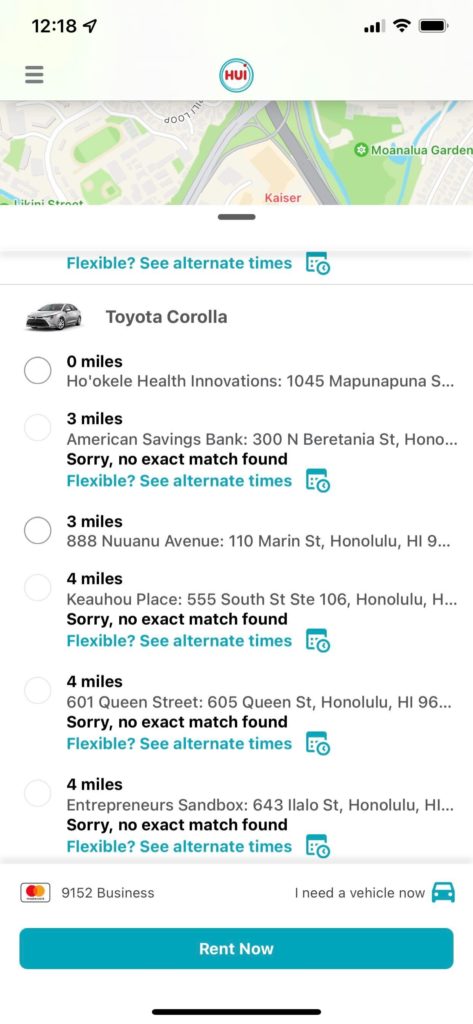Tap calendar icon under American Savings Bank

coord(318,481)
